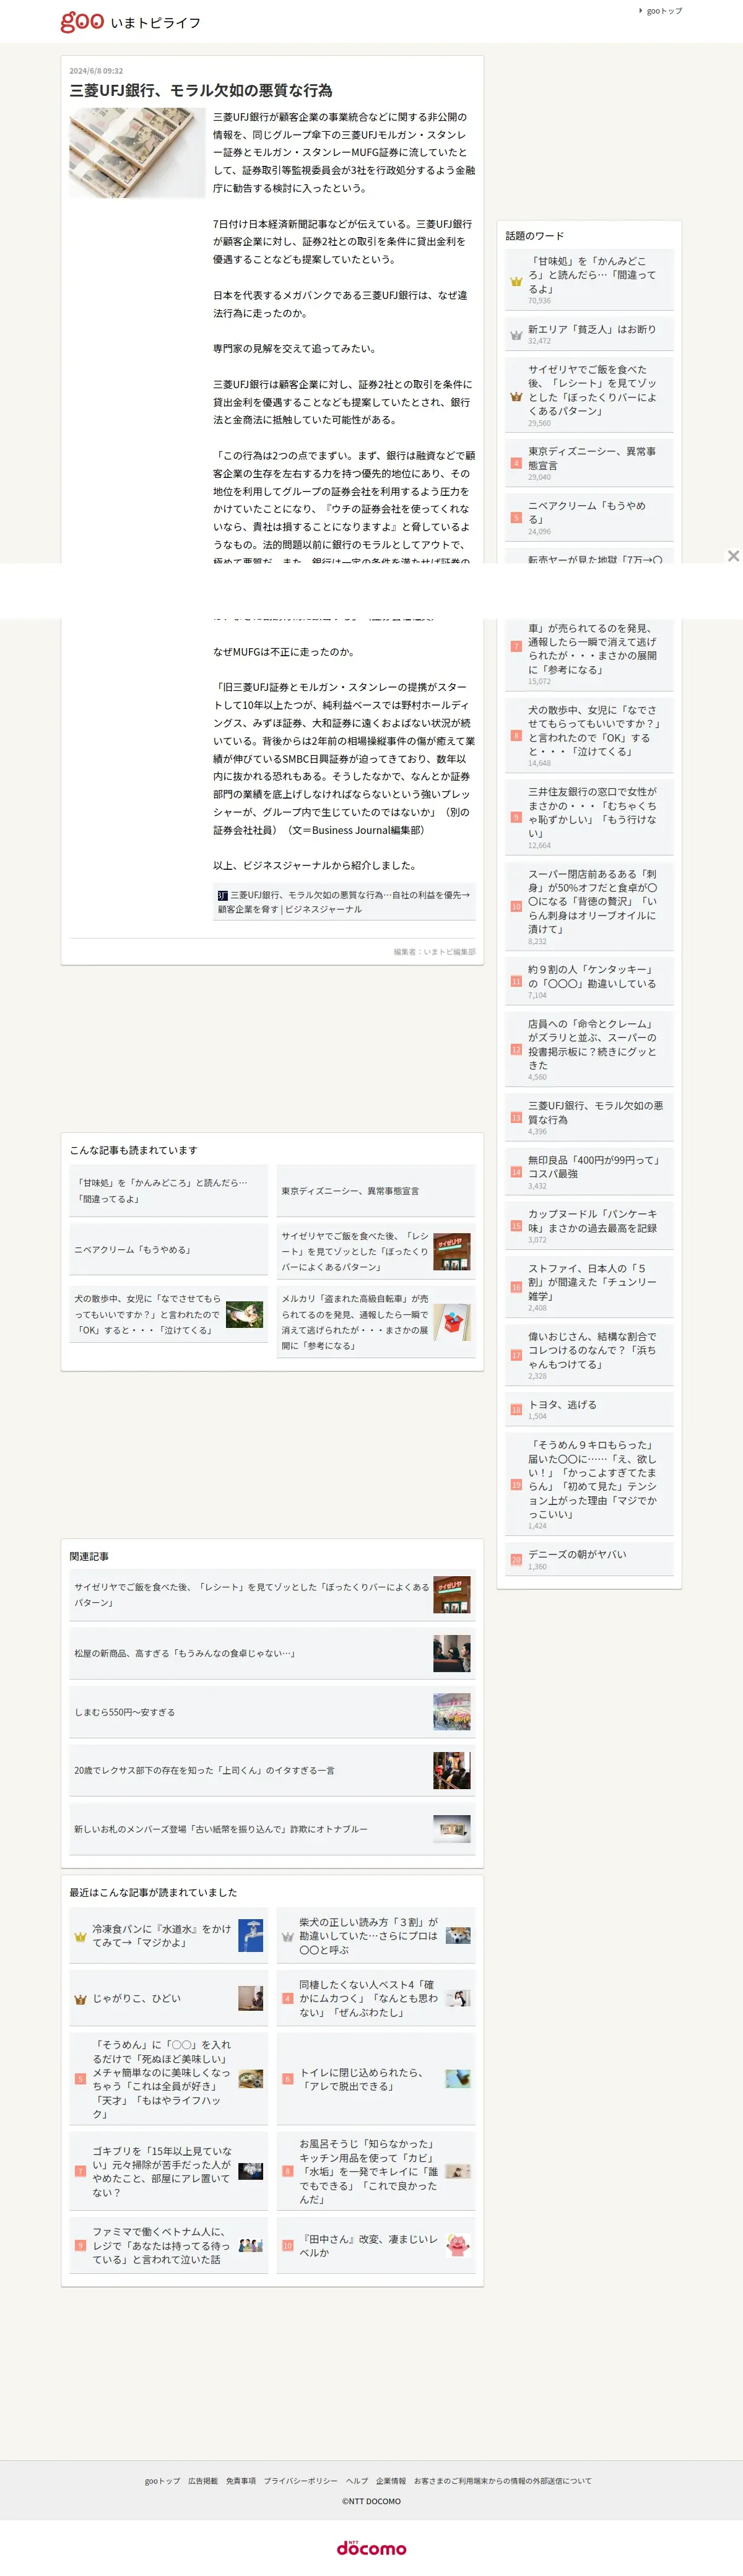
Task: Click the silver crown icon next to 新エリア「貧乏人」
Action: coord(516,335)
